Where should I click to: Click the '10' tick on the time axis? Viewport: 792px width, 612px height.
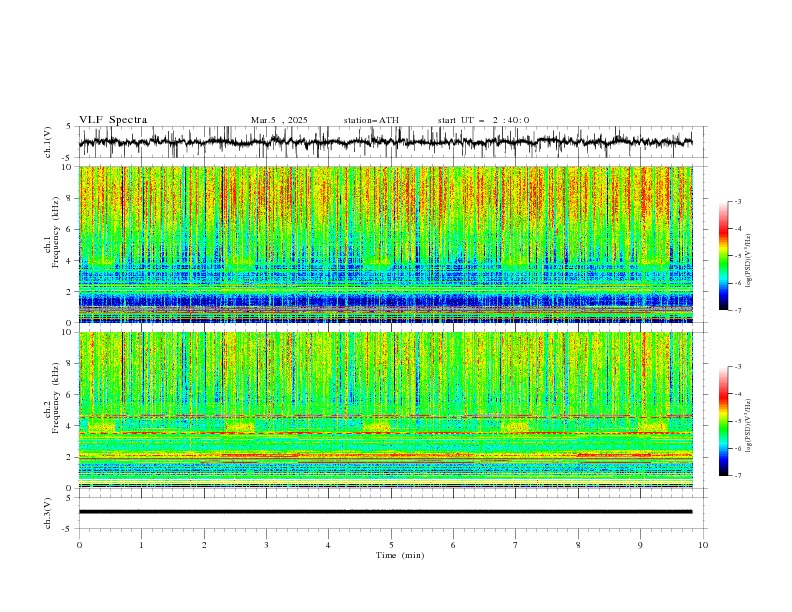click(x=703, y=545)
